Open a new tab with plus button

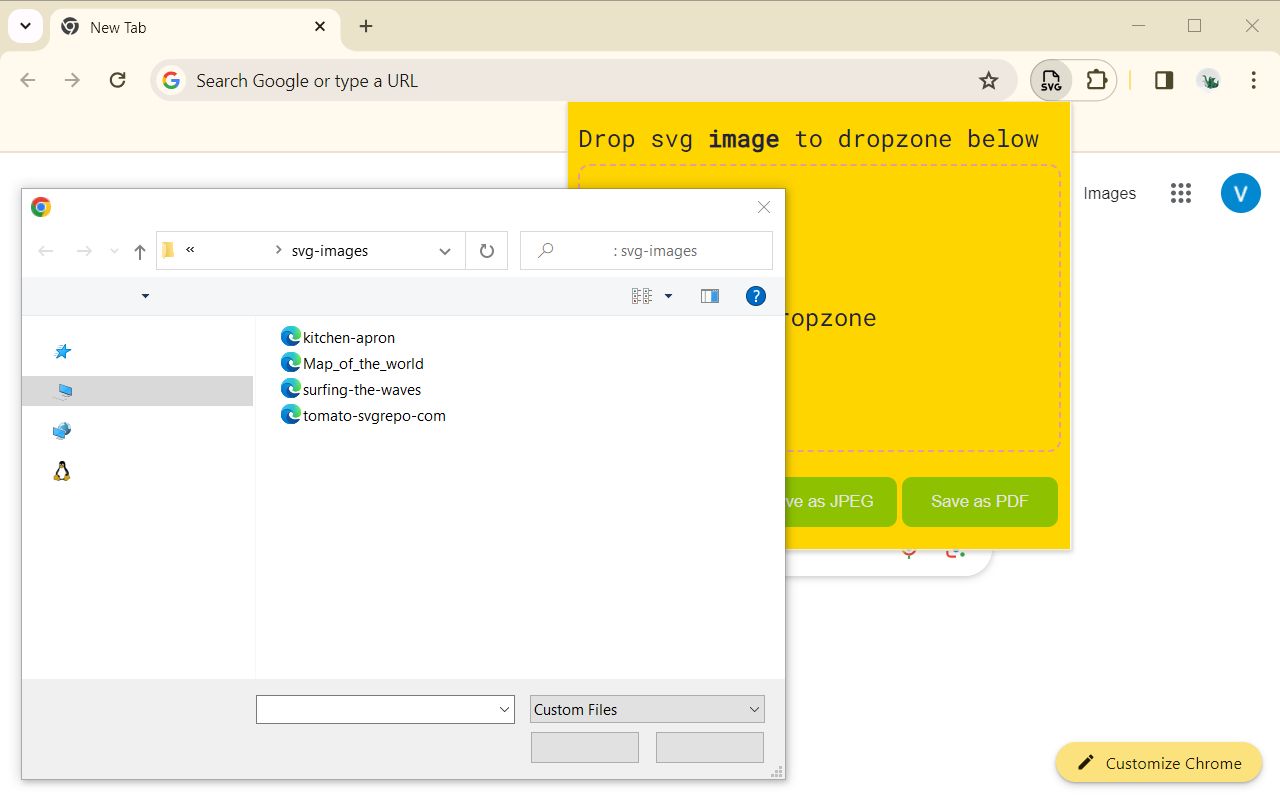click(366, 27)
